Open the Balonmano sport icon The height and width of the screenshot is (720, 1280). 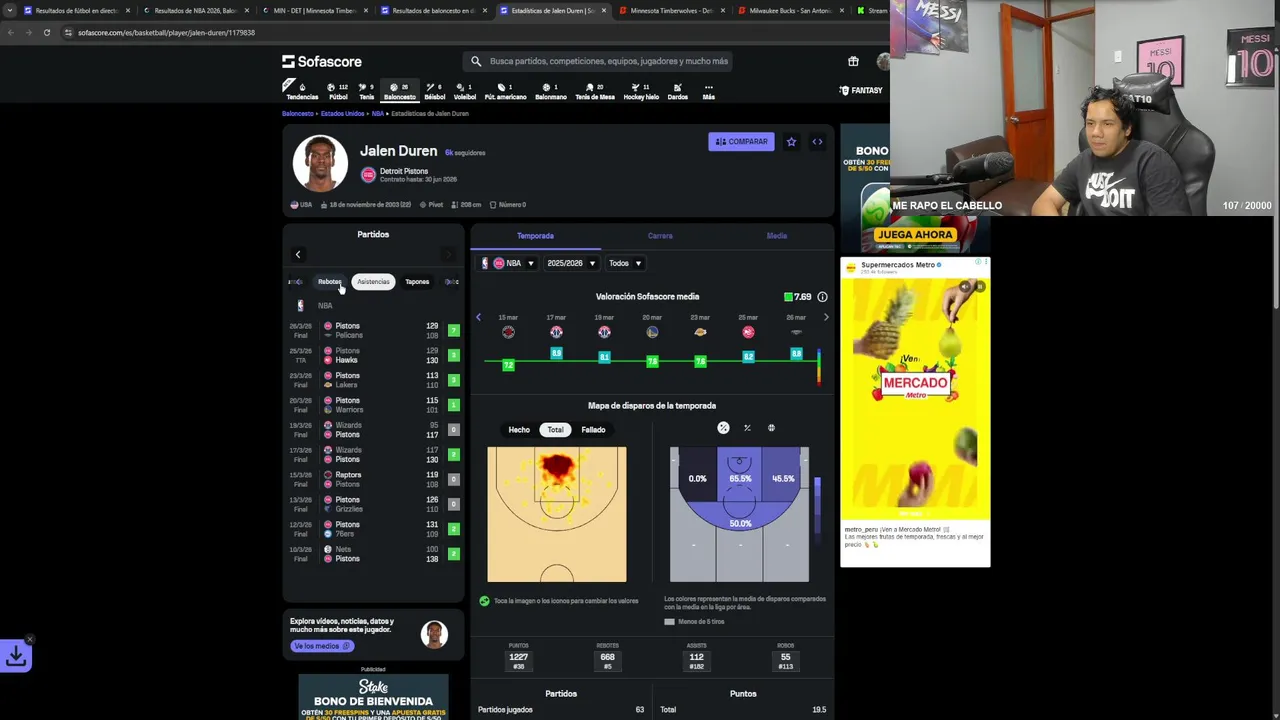click(550, 91)
